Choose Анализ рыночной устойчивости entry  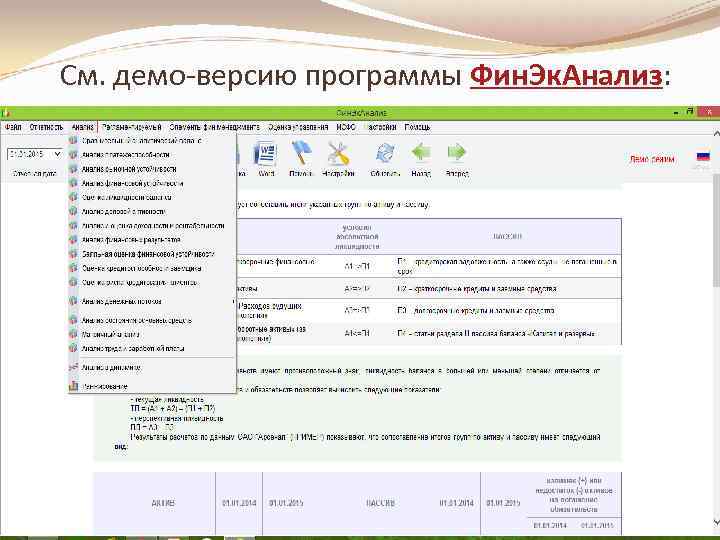coord(152,169)
